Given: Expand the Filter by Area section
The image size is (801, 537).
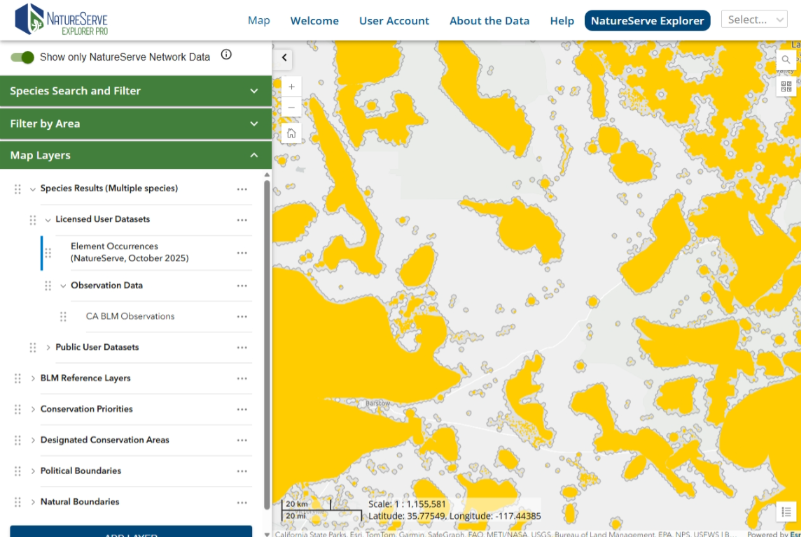Looking at the screenshot, I should point(136,124).
